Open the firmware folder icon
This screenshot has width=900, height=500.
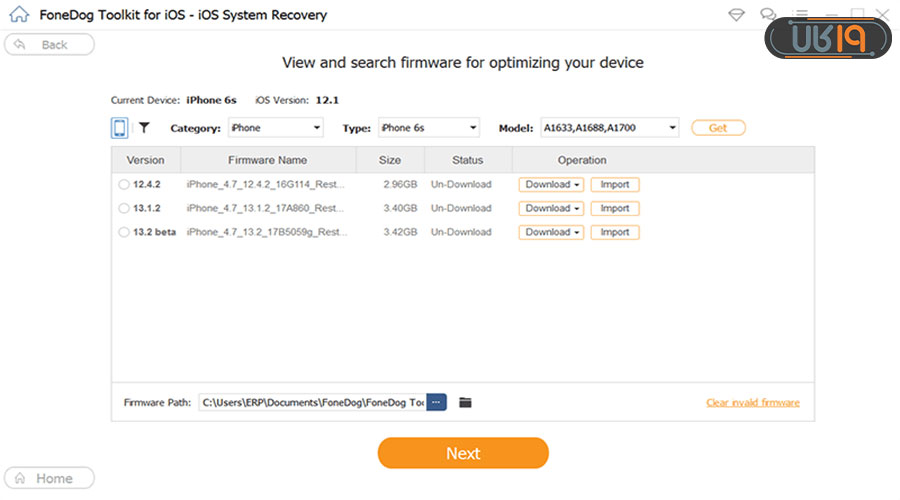coord(465,402)
